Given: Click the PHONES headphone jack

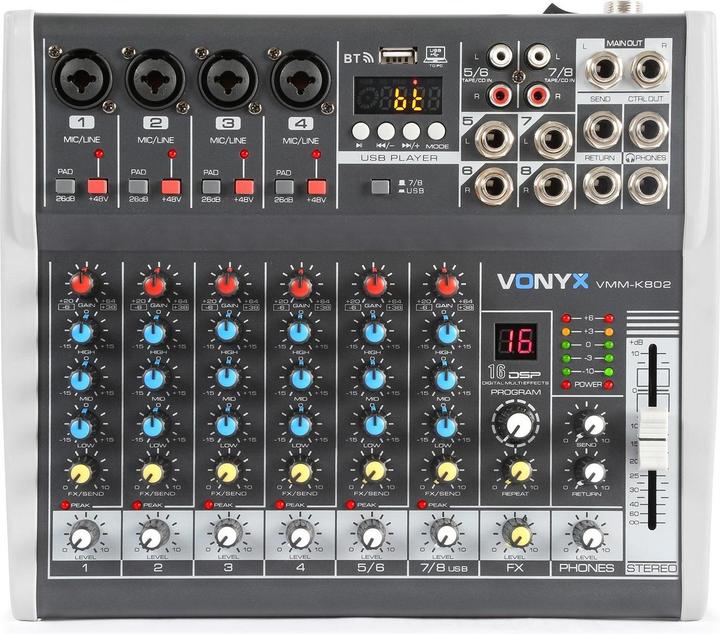Looking at the screenshot, I should point(647,185).
